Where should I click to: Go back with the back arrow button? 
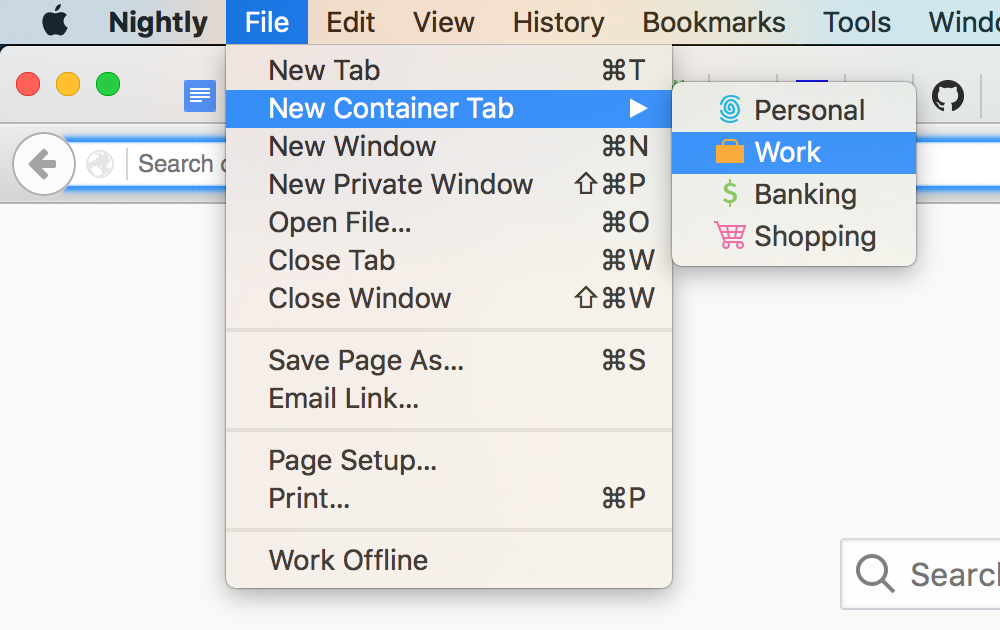pos(43,163)
